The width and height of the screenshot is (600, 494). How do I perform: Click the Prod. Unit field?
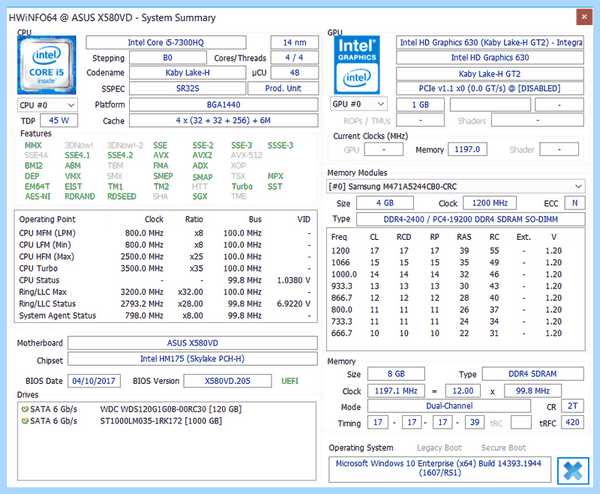[283, 88]
